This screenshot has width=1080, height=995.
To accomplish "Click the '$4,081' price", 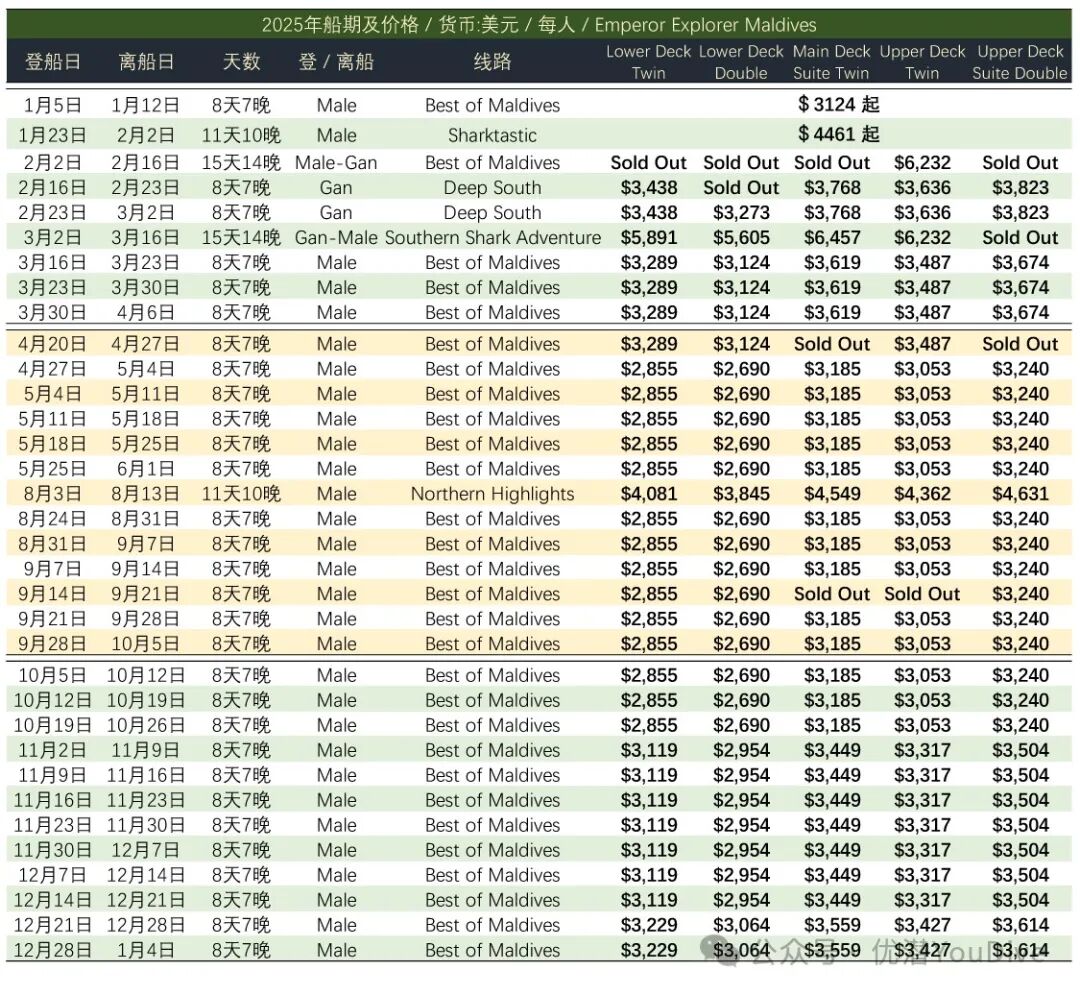I will 649,494.
